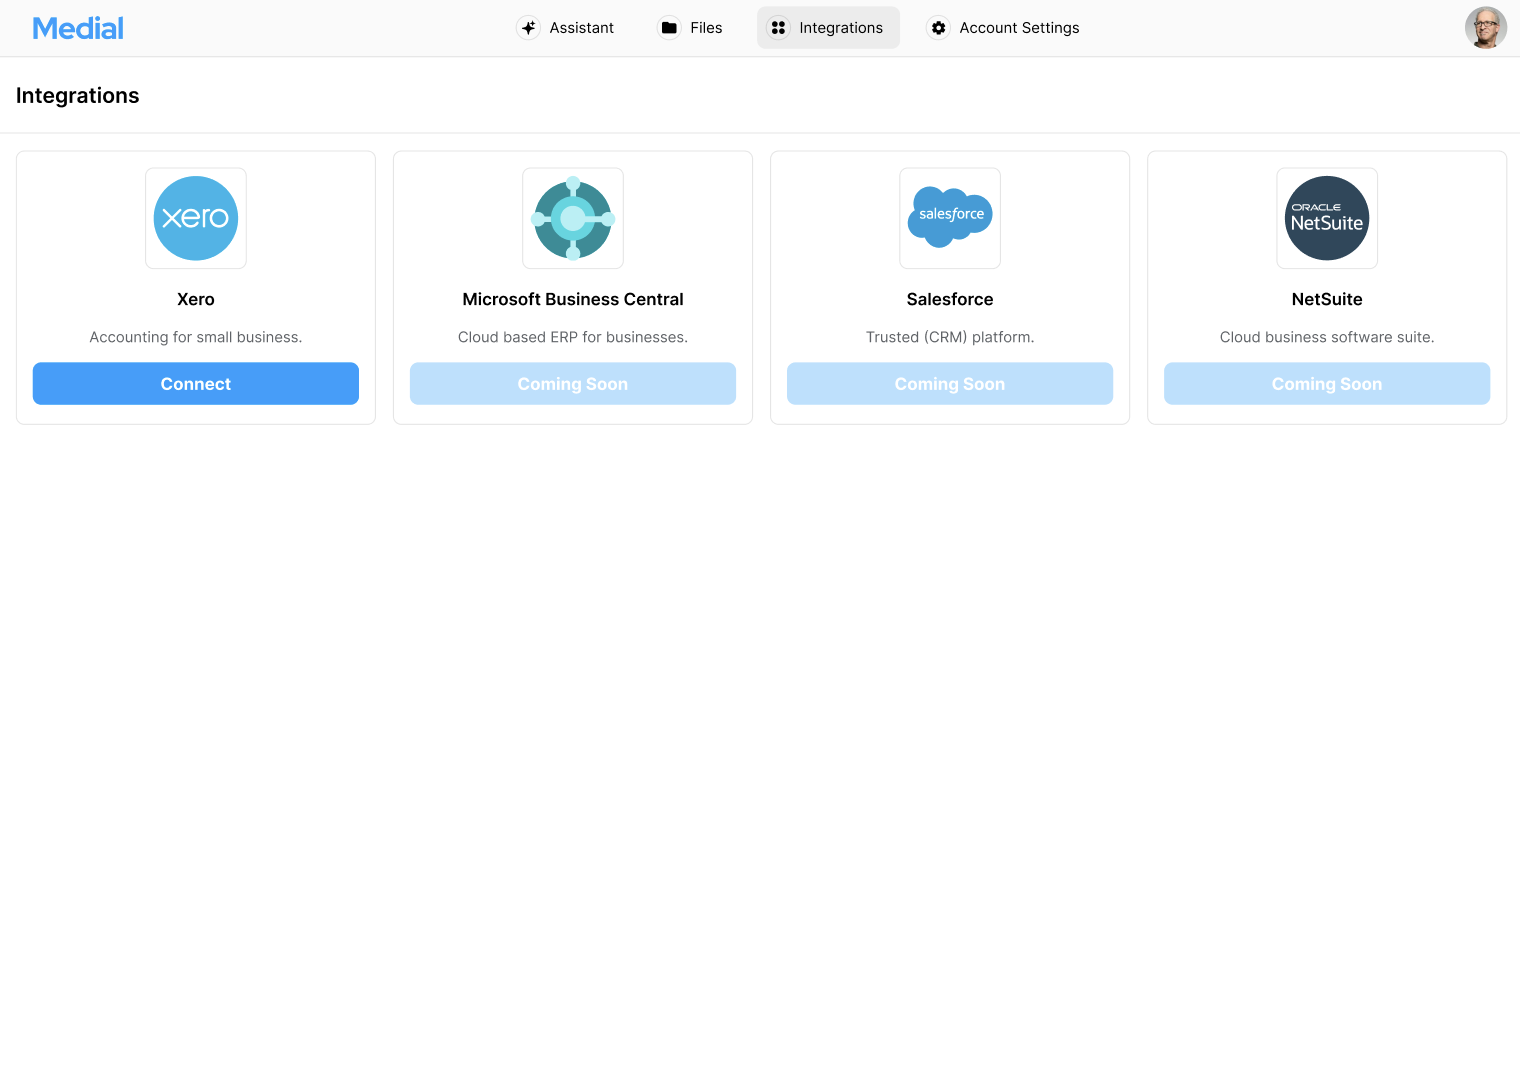Click the Integrations grid icon

[778, 28]
